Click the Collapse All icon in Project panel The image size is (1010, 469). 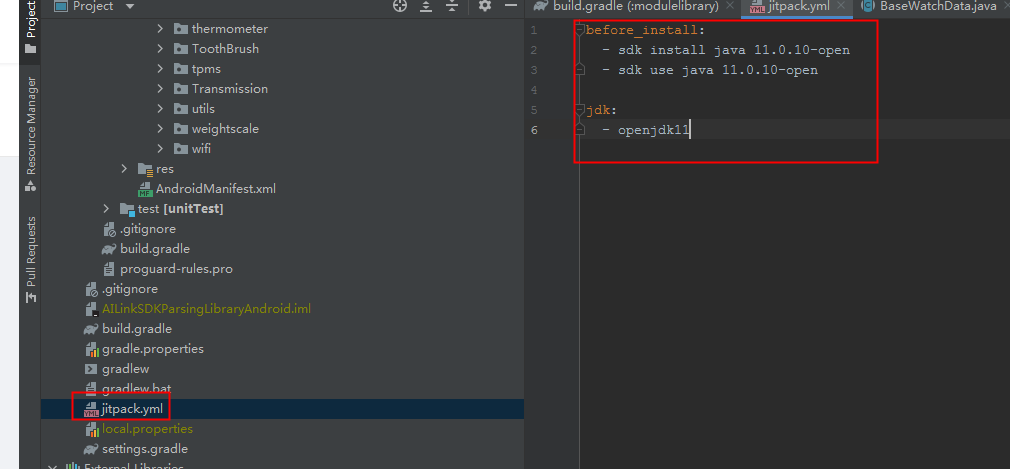point(452,7)
